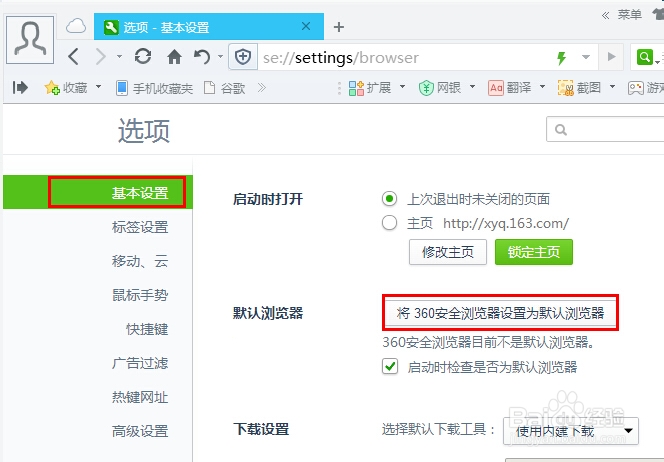This screenshot has width=664, height=462.
Task: Click 将360安全浏览器设置为默认浏览器 button
Action: [x=500, y=313]
